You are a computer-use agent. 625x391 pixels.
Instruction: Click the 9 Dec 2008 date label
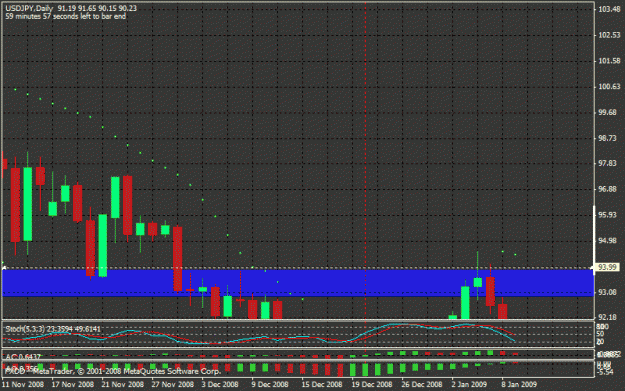point(270,385)
